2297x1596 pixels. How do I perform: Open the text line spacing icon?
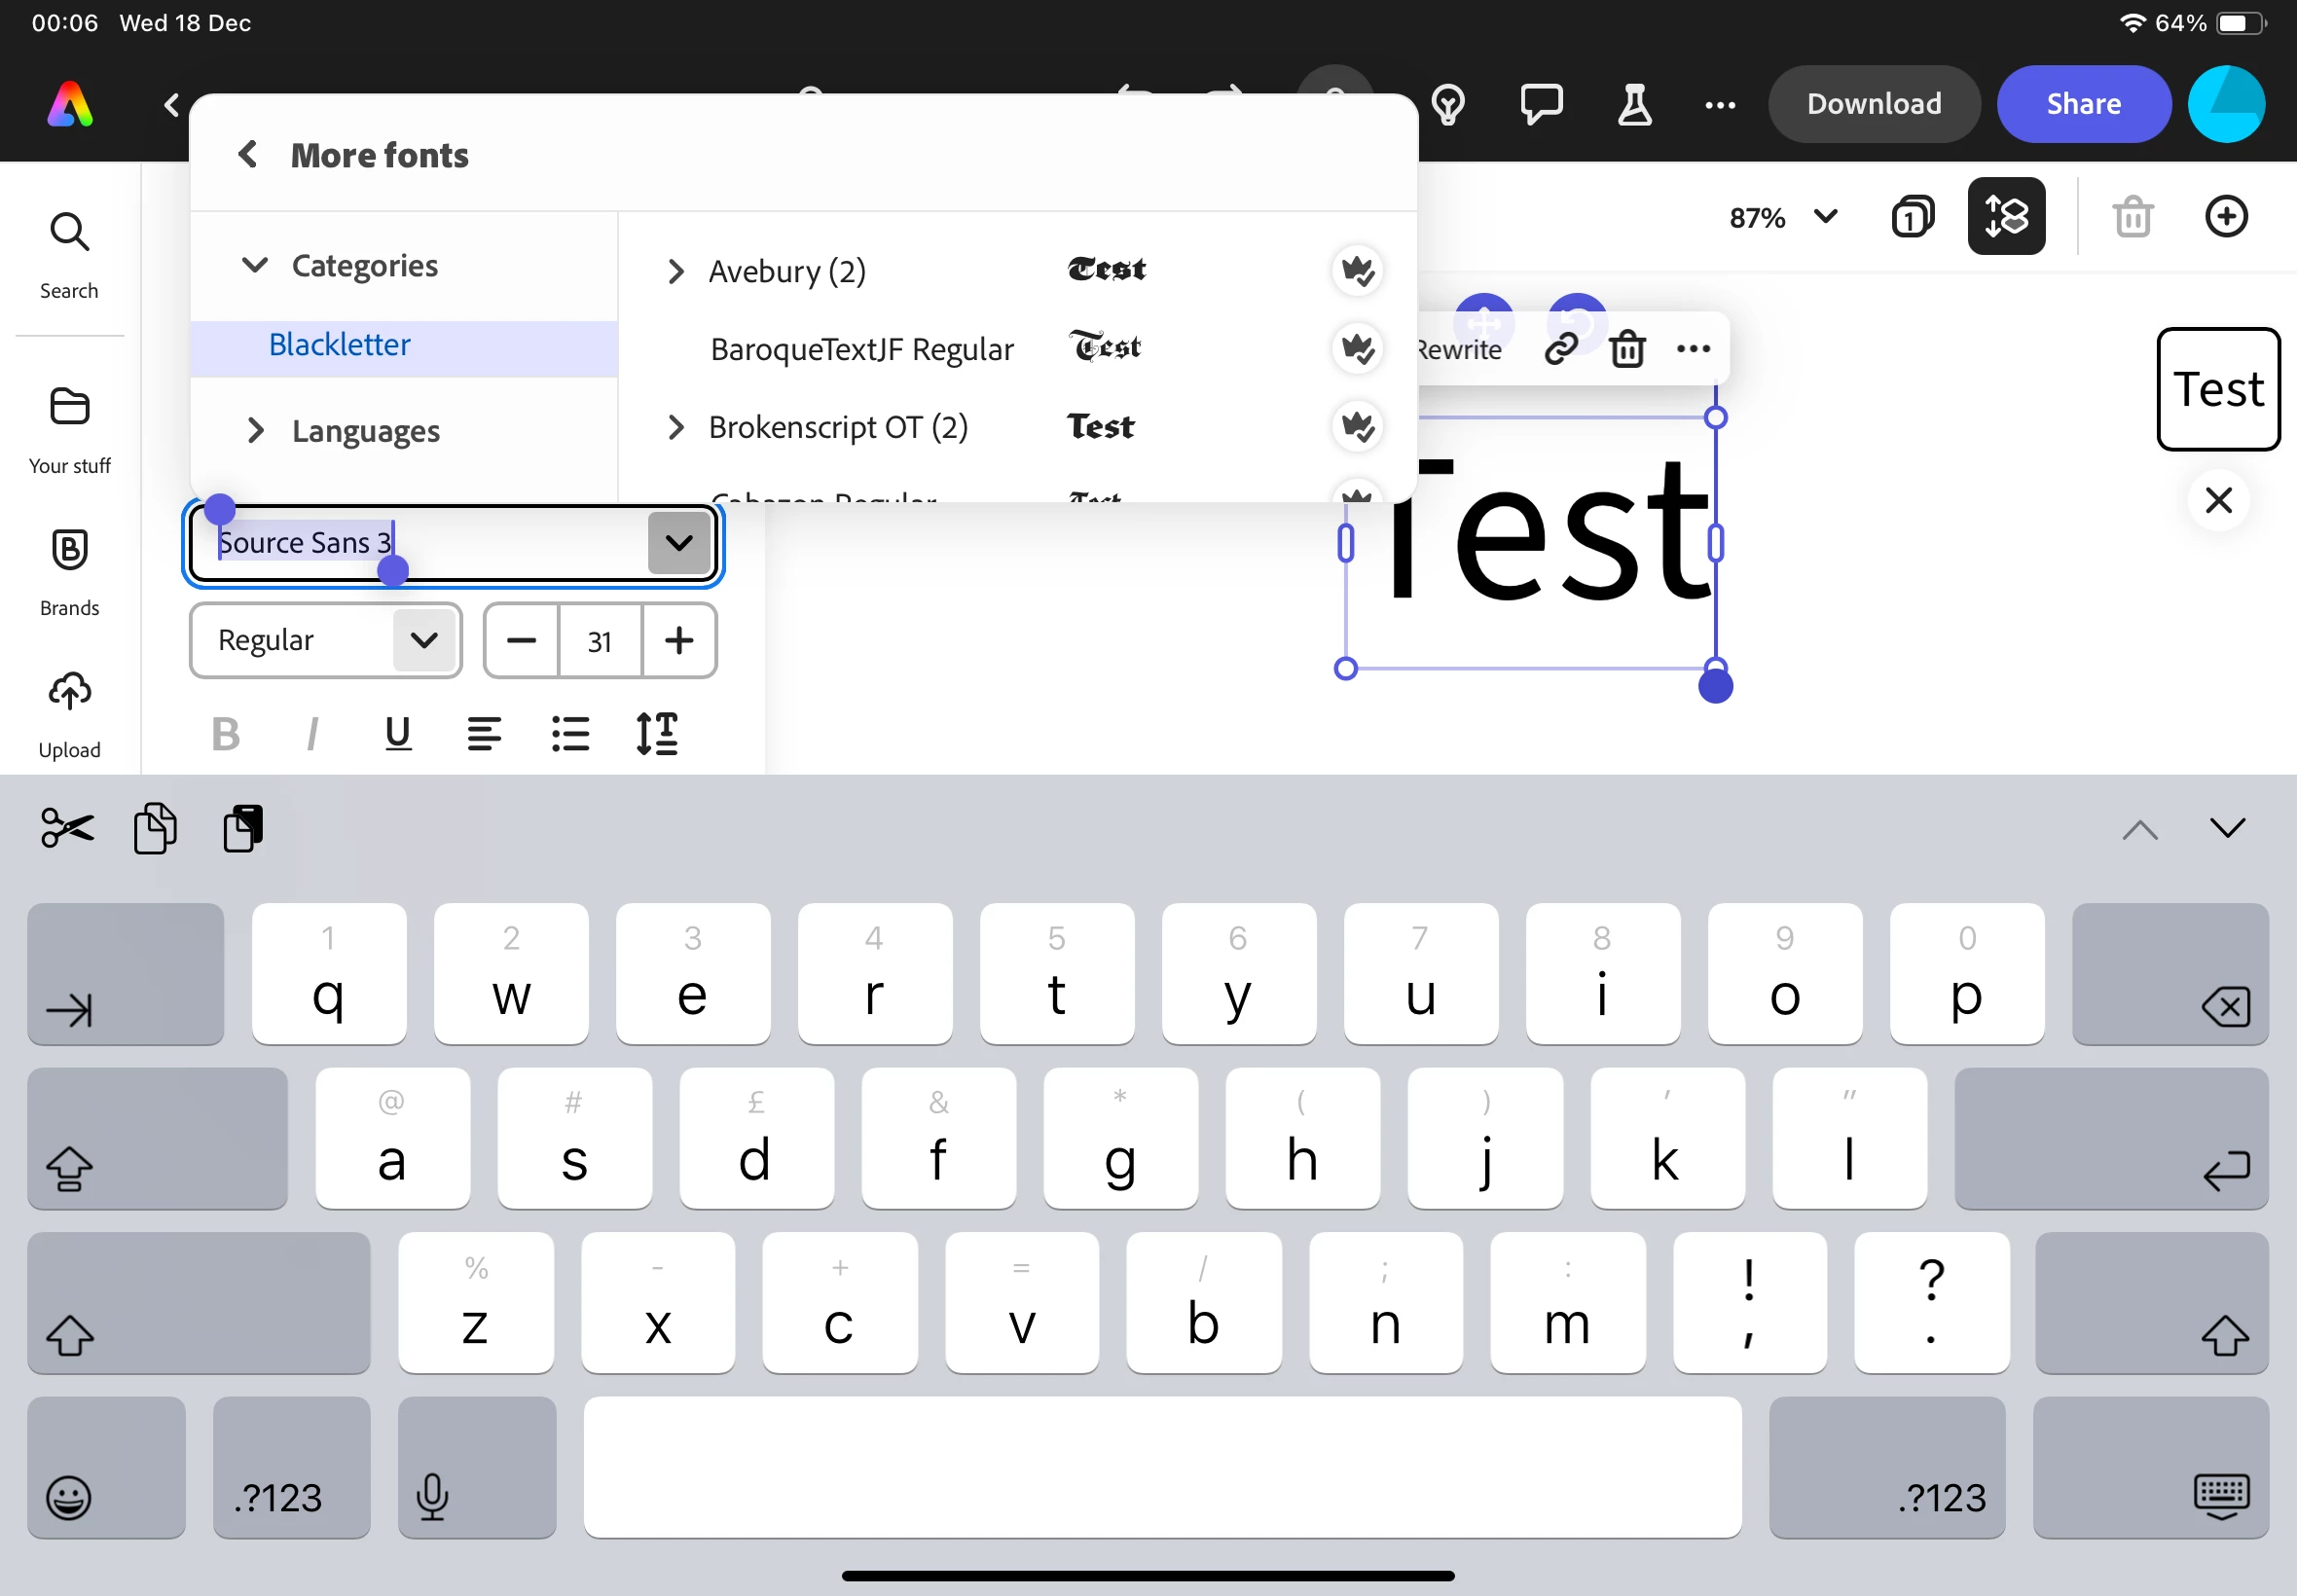(x=657, y=734)
